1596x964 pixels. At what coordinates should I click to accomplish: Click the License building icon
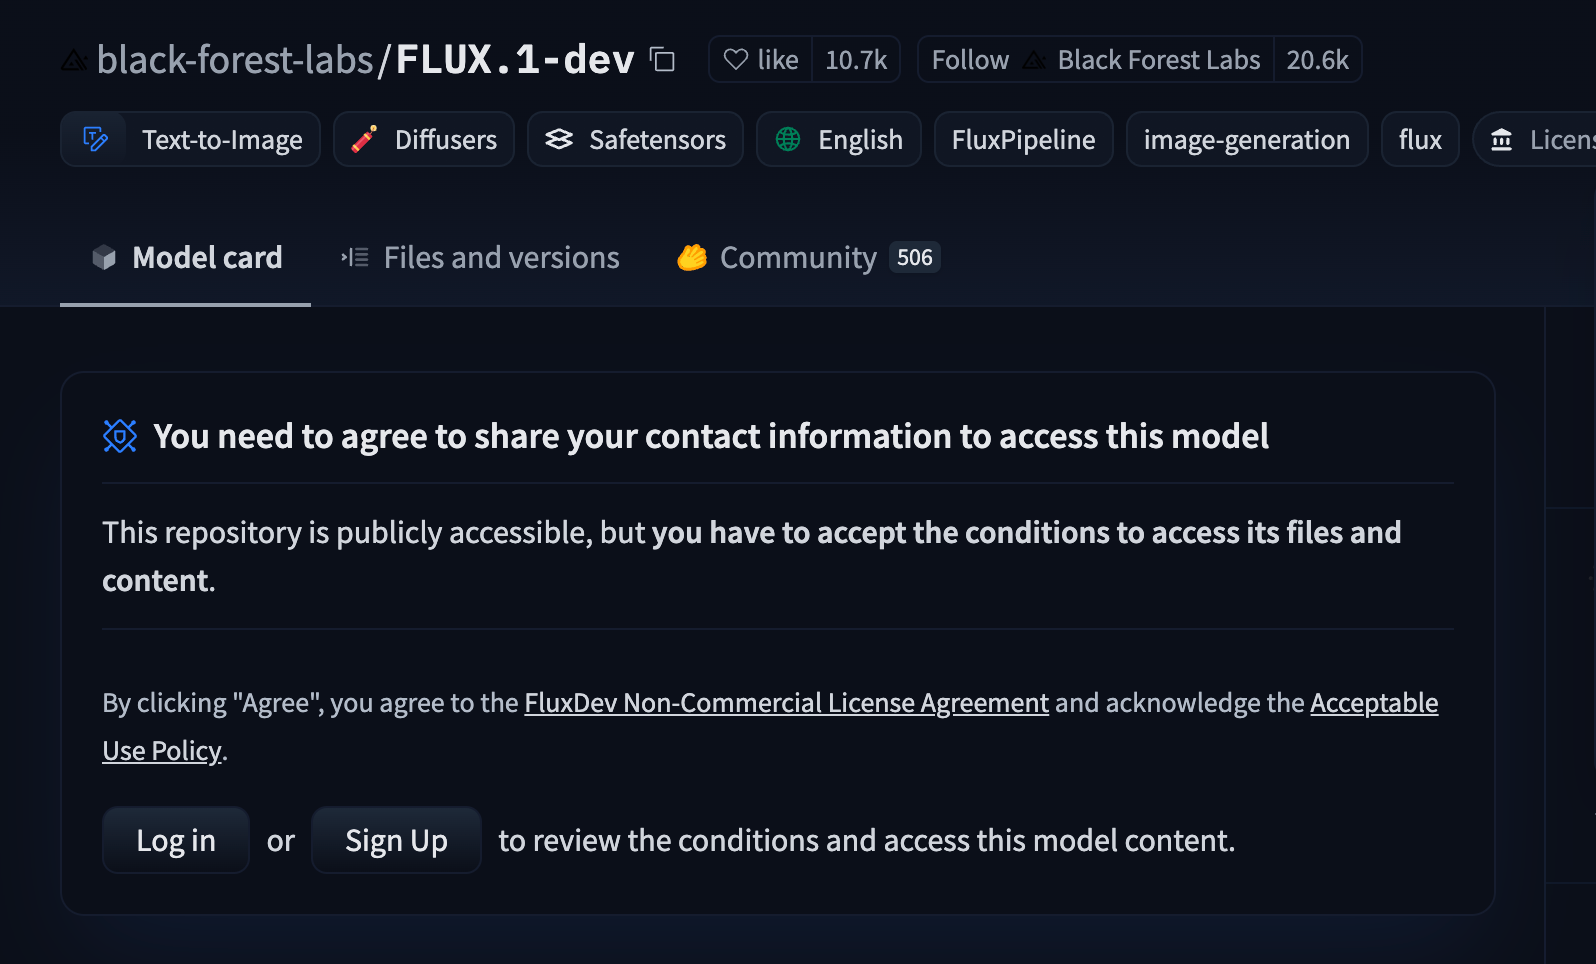click(x=1501, y=140)
